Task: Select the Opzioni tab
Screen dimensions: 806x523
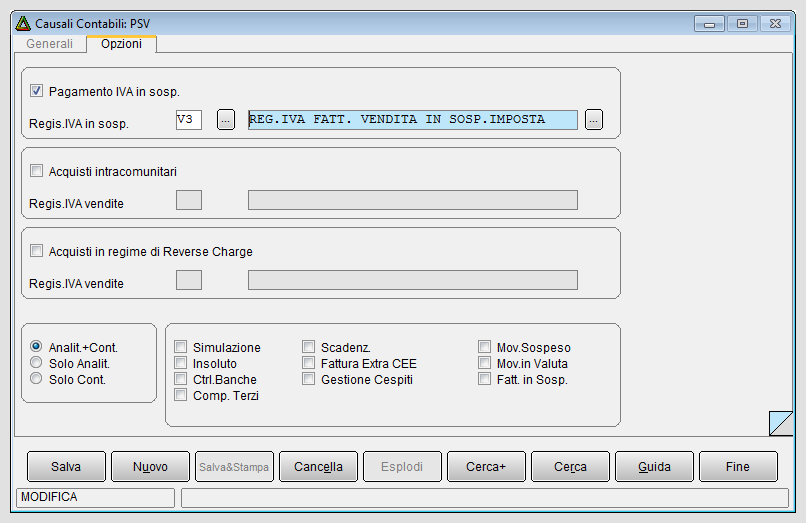Action: pos(121,44)
